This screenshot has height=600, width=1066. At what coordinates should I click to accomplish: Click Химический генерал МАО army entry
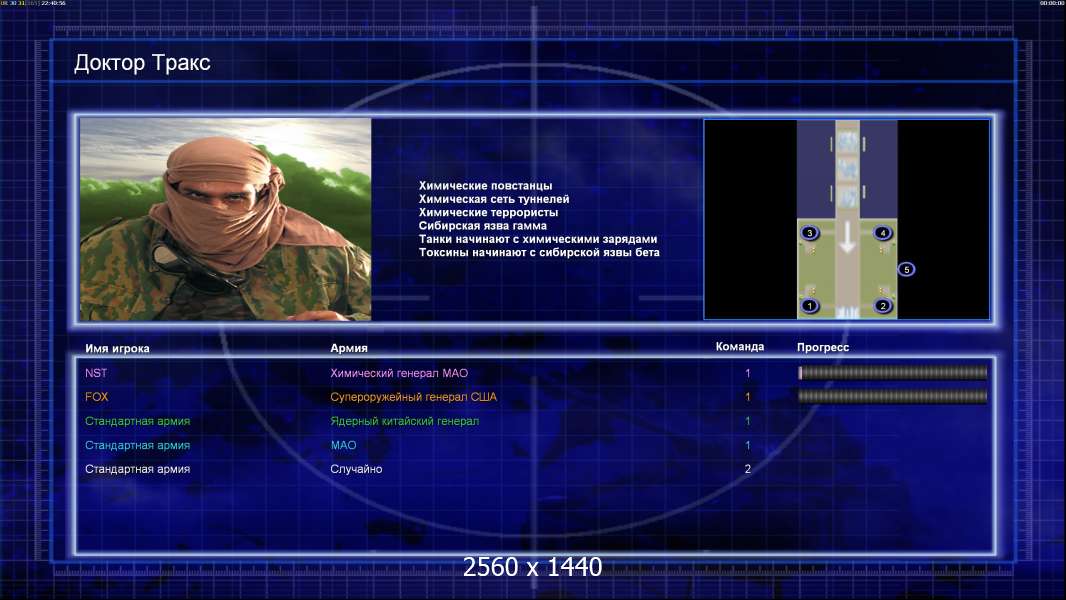[399, 373]
